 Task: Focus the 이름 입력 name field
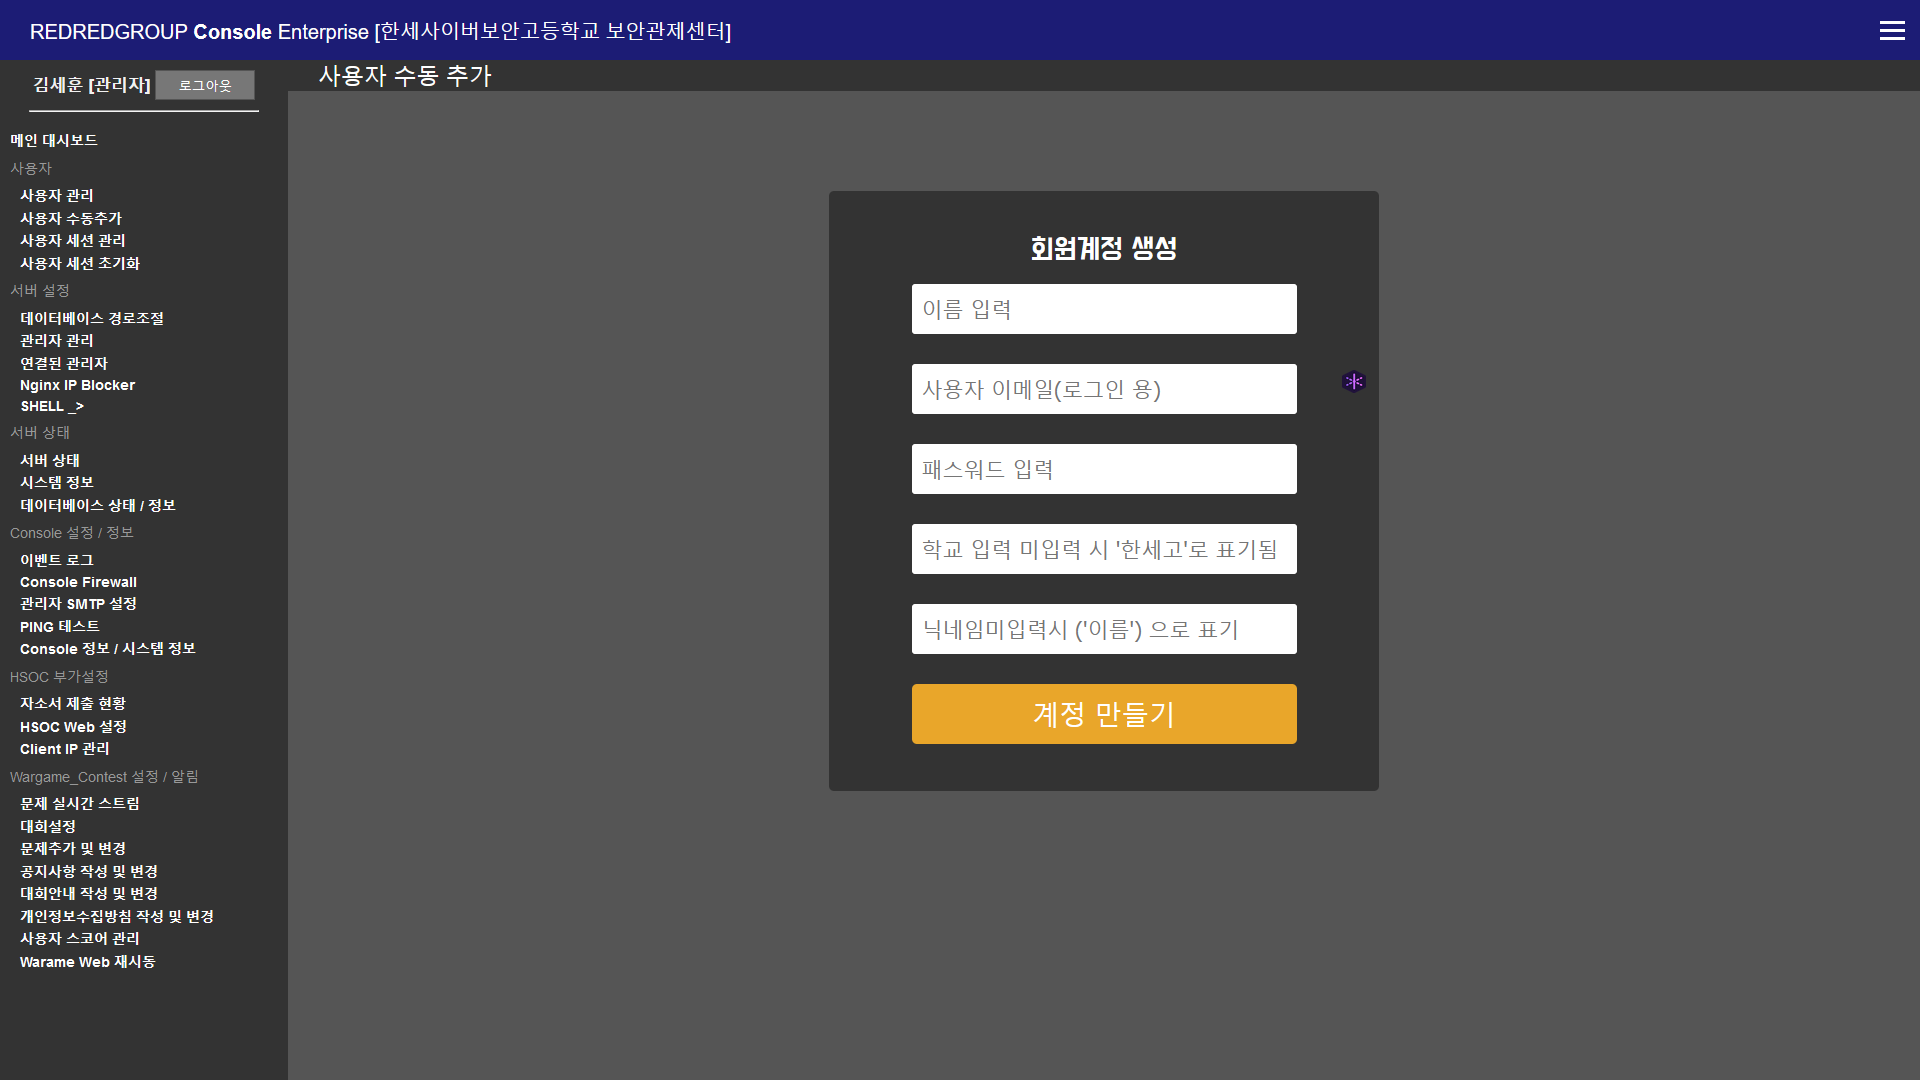click(x=1103, y=309)
